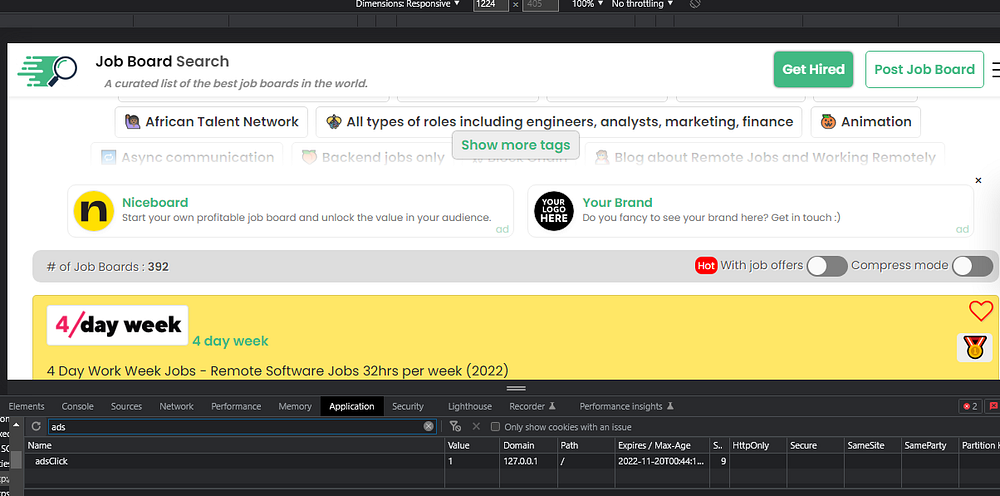The width and height of the screenshot is (1000, 496).
Task: Click the DevTools panel divider handle
Action: tap(516, 388)
